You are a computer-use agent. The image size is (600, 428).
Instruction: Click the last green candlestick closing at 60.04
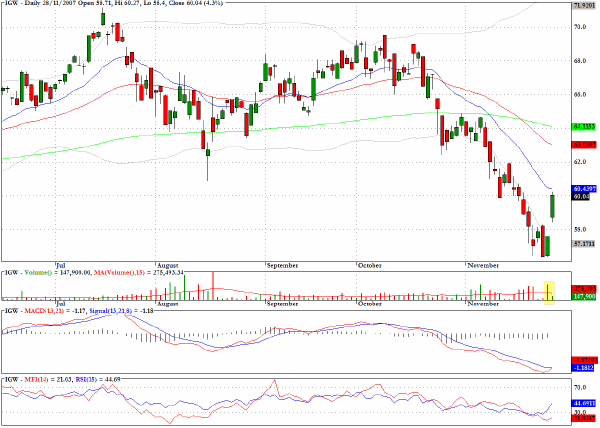553,207
